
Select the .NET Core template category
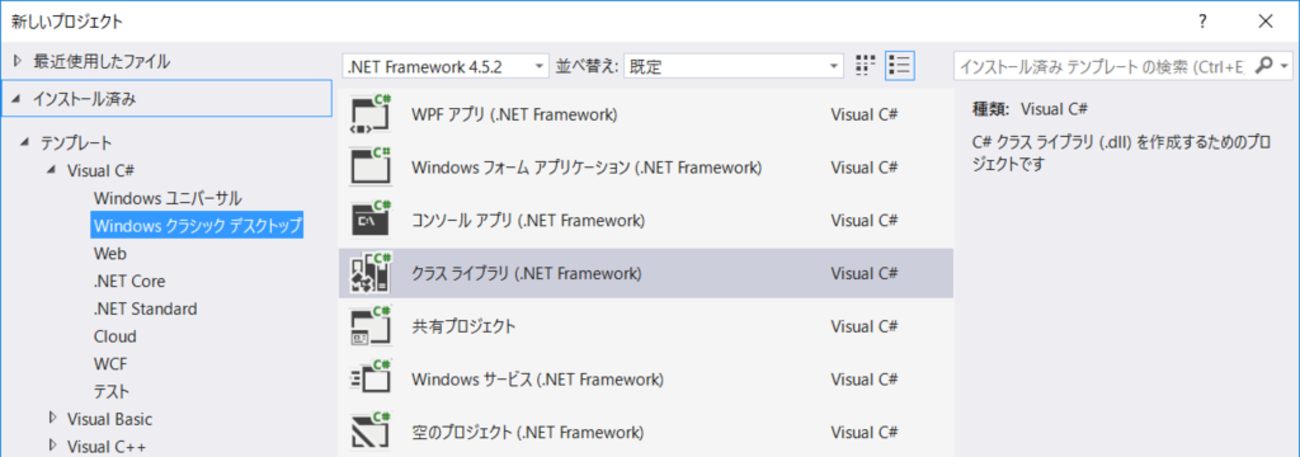[129, 281]
